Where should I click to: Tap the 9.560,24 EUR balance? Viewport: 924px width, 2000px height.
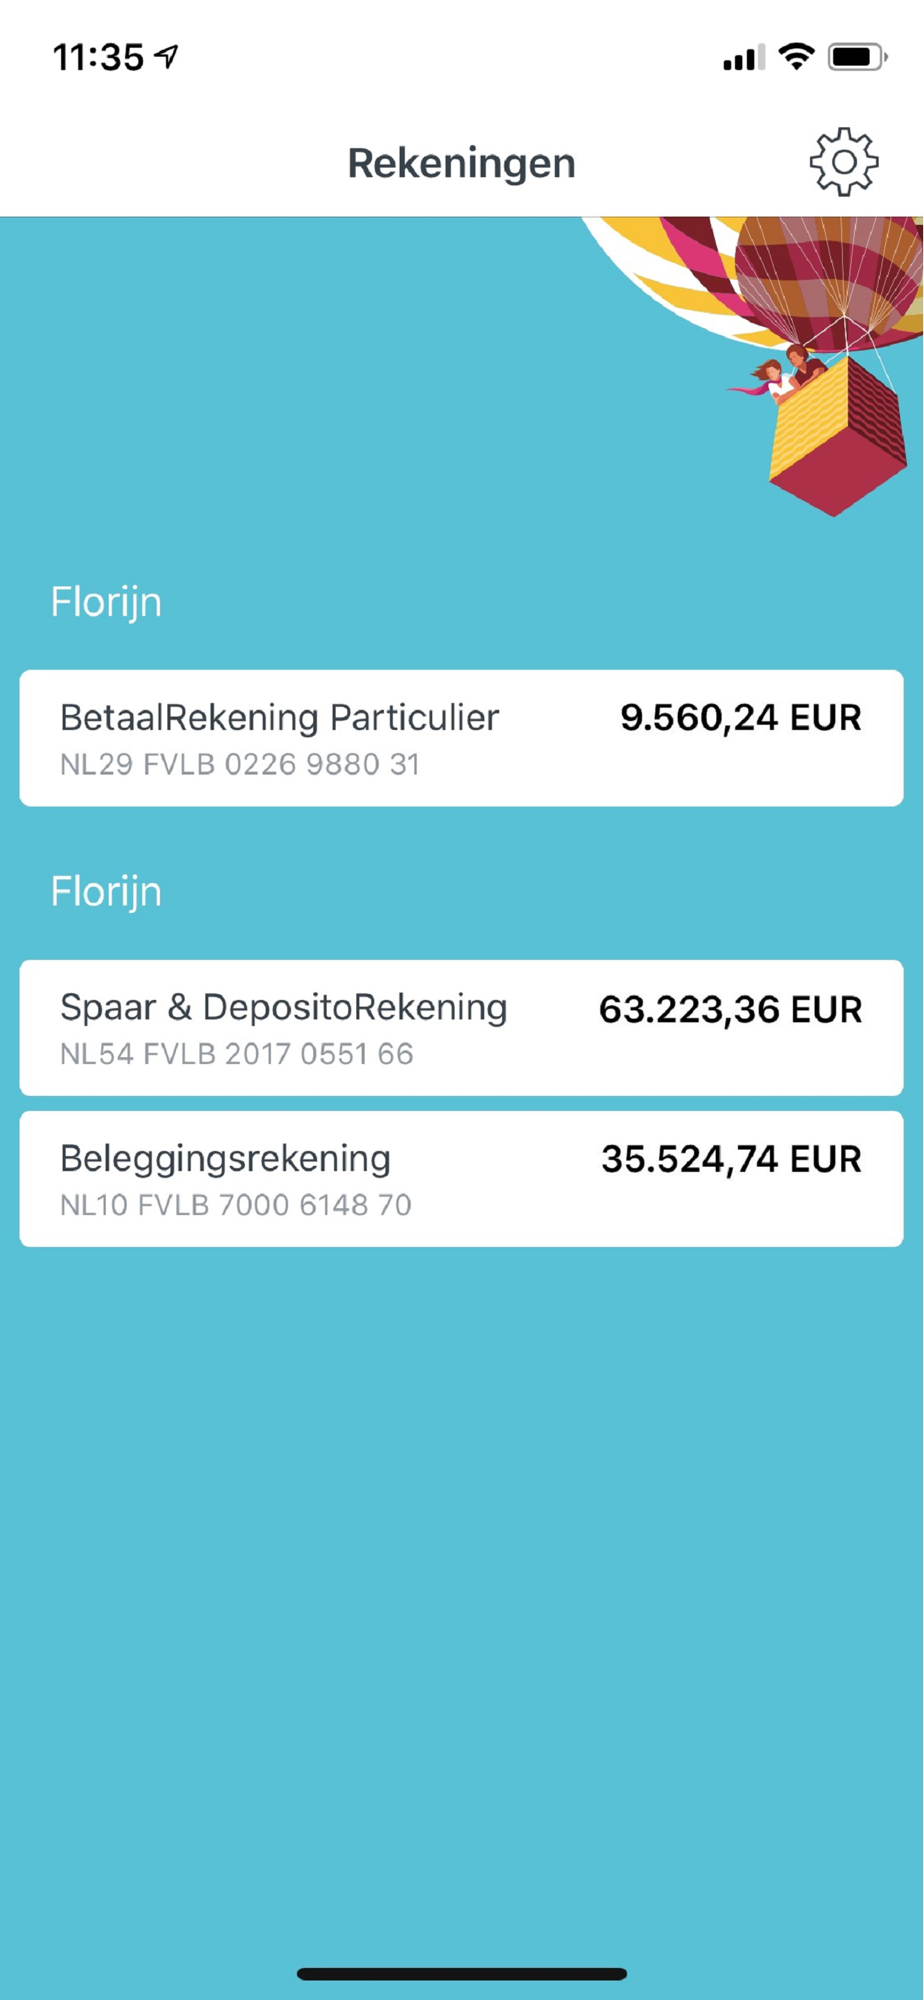(740, 718)
